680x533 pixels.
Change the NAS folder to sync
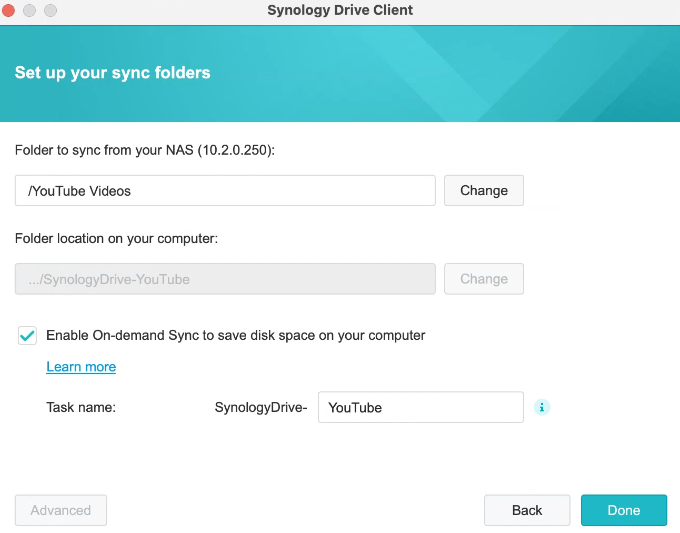click(x=484, y=190)
